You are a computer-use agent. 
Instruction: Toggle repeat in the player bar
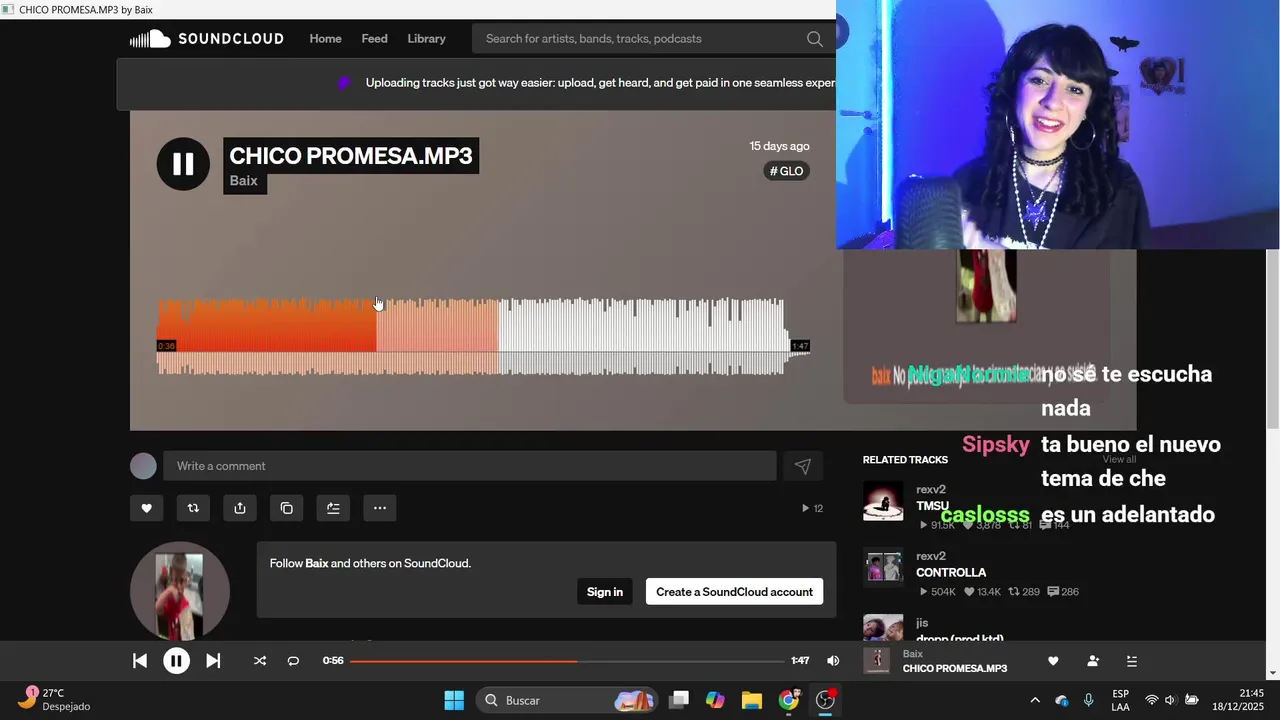click(x=293, y=661)
